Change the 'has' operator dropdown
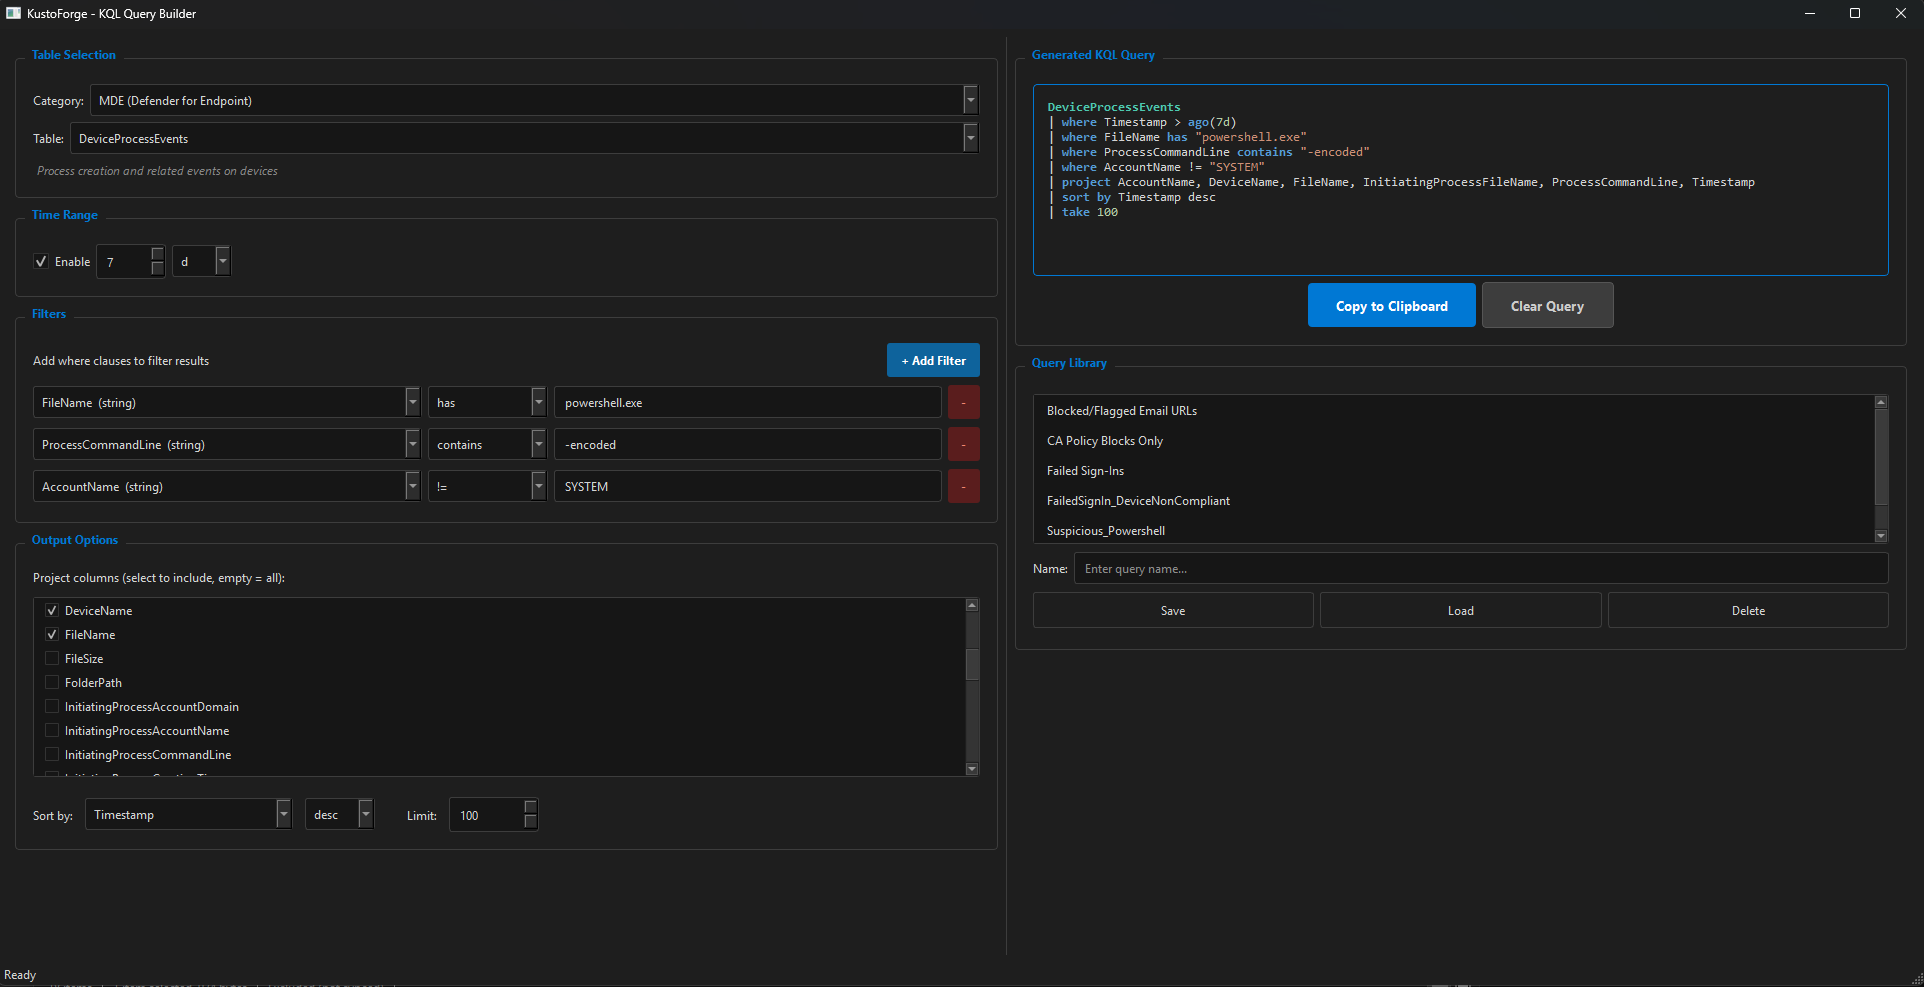 487,402
